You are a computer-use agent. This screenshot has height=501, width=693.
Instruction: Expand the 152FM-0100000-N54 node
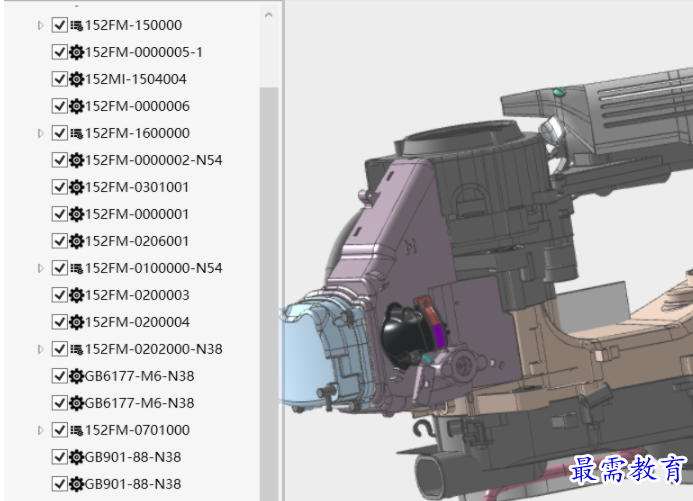pyautogui.click(x=41, y=268)
